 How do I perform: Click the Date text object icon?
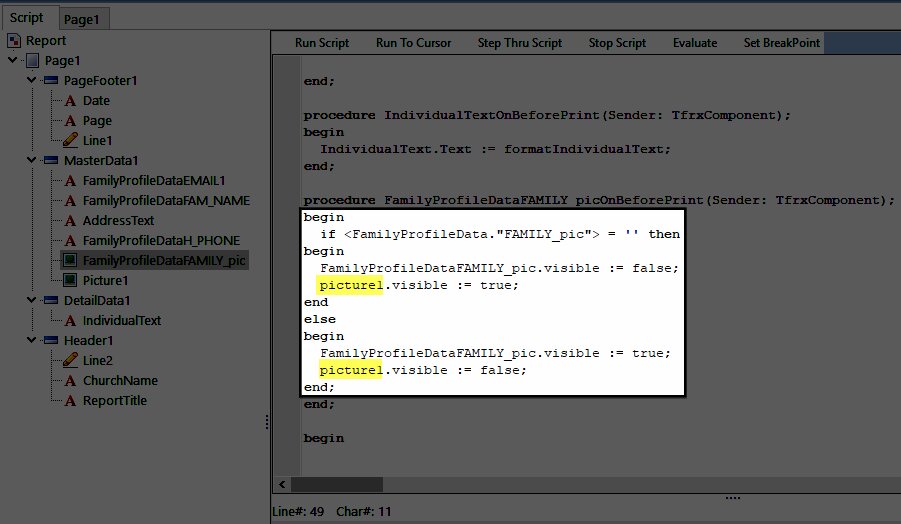tap(70, 101)
